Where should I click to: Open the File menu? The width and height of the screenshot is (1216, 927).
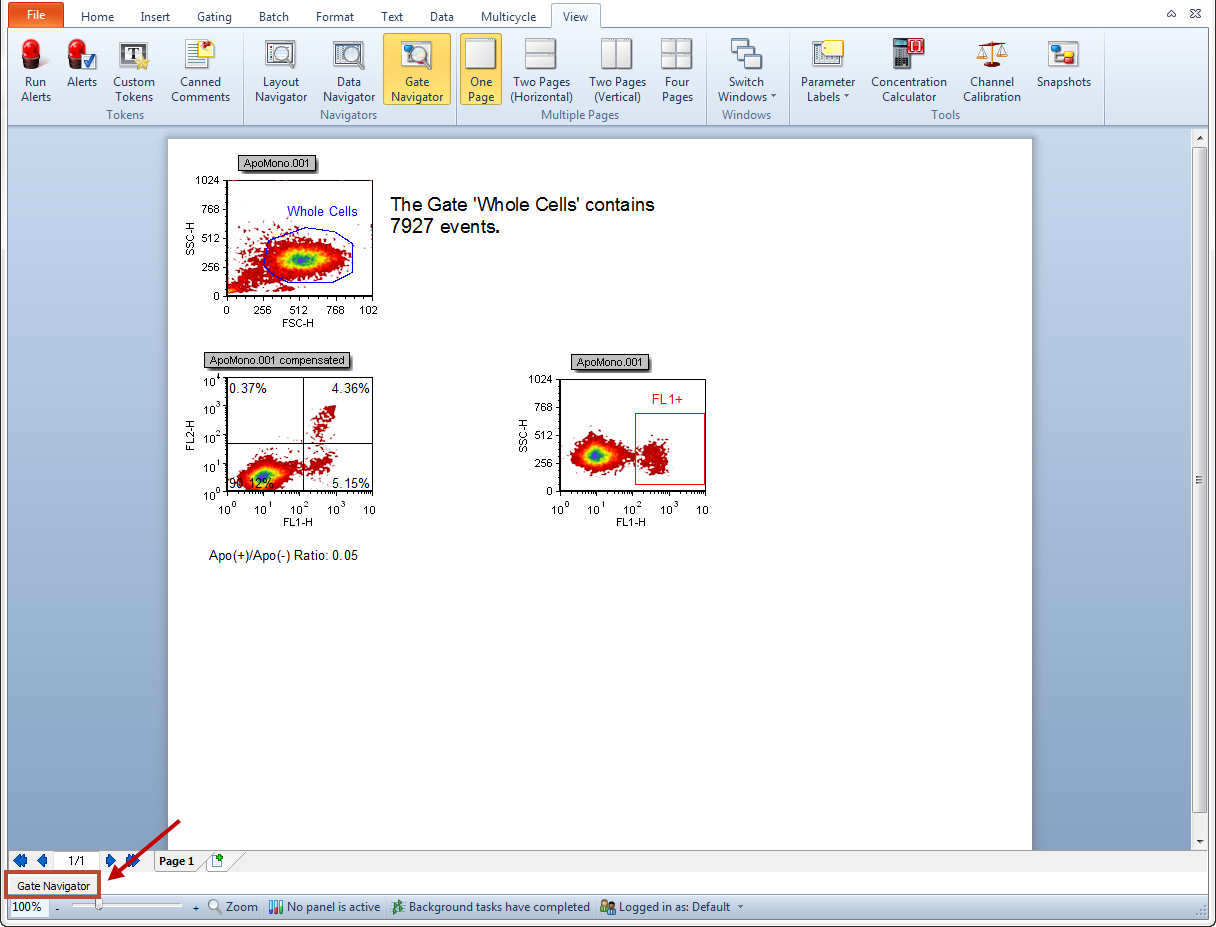coord(36,15)
